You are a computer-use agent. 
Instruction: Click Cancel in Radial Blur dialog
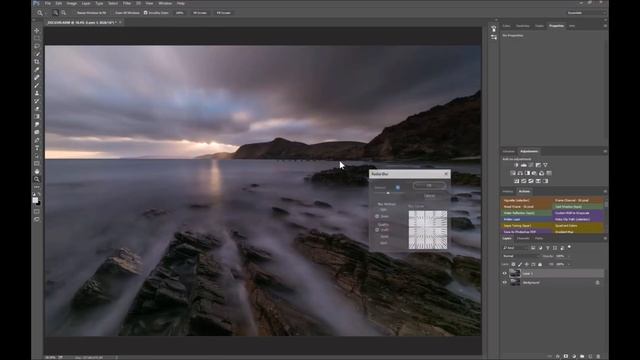coord(429,196)
